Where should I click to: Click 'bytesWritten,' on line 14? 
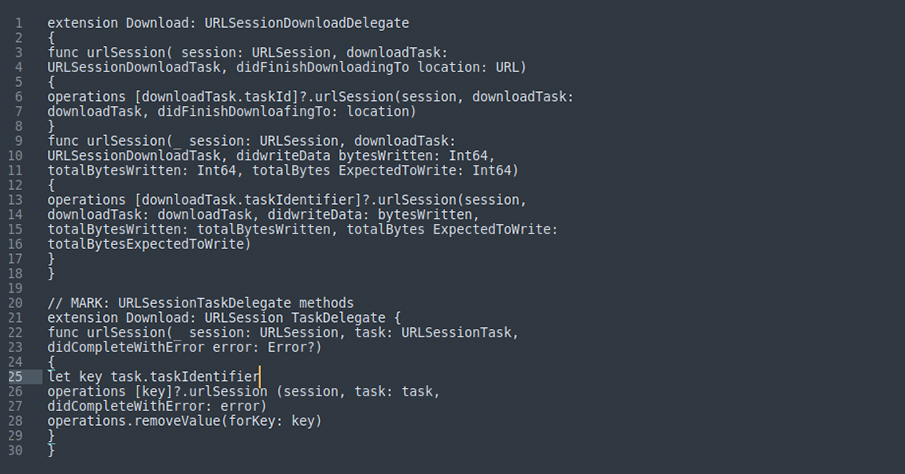tap(428, 215)
